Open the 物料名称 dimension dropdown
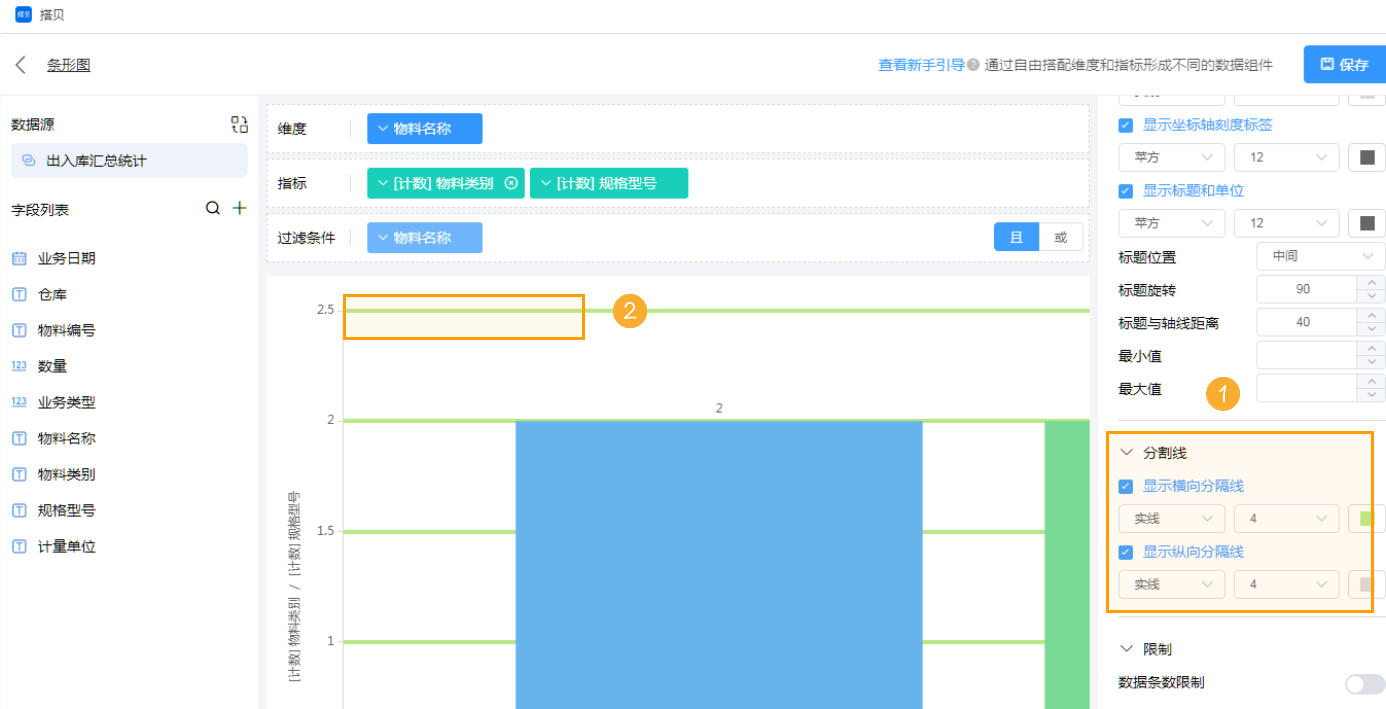1386x709 pixels. [424, 129]
